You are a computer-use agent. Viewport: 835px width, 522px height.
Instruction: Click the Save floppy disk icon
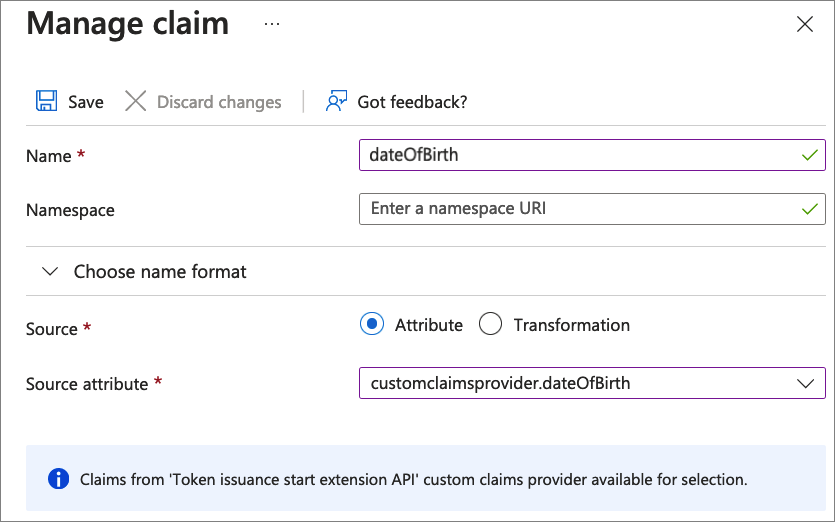click(46, 101)
